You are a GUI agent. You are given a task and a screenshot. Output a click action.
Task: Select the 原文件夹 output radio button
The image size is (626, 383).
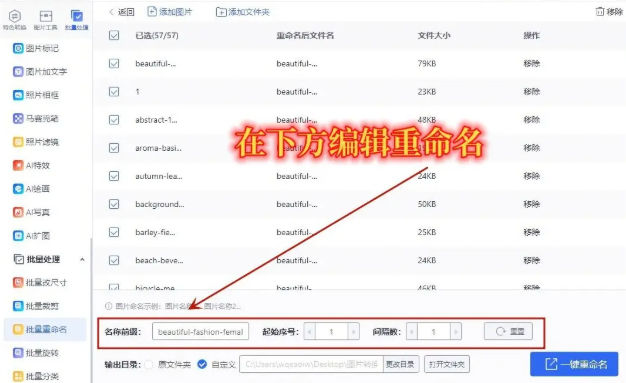(149, 364)
